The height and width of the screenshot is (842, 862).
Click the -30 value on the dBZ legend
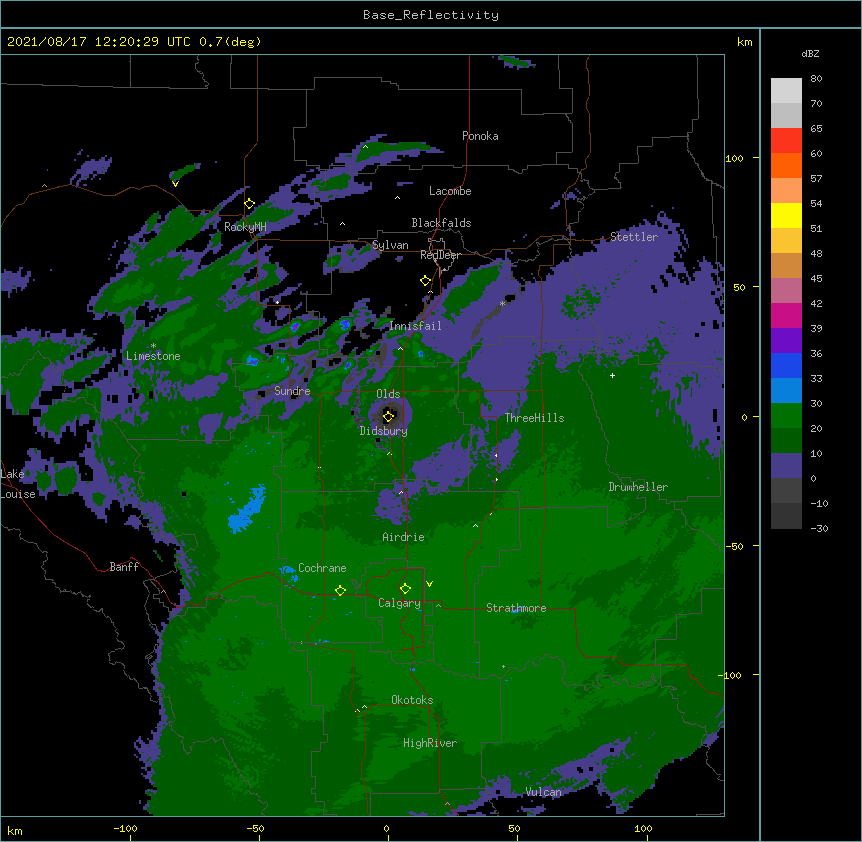pos(819,529)
